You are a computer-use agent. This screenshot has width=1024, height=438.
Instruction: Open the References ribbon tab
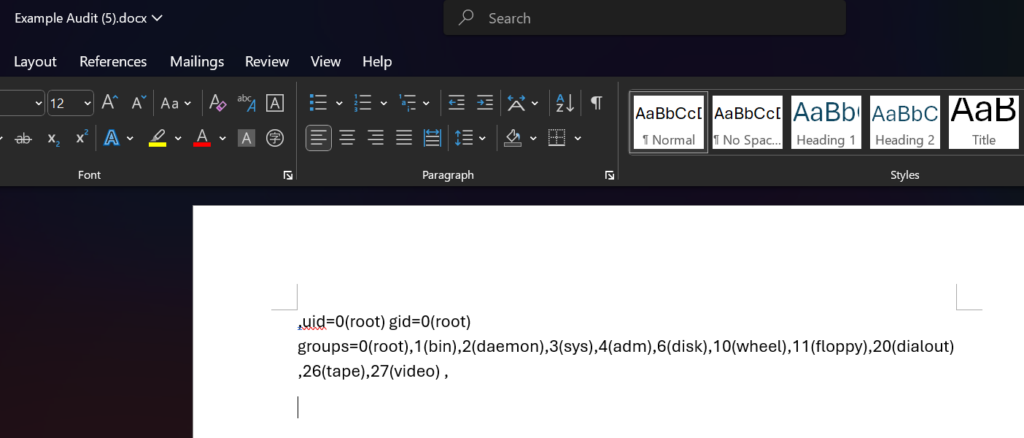point(113,61)
